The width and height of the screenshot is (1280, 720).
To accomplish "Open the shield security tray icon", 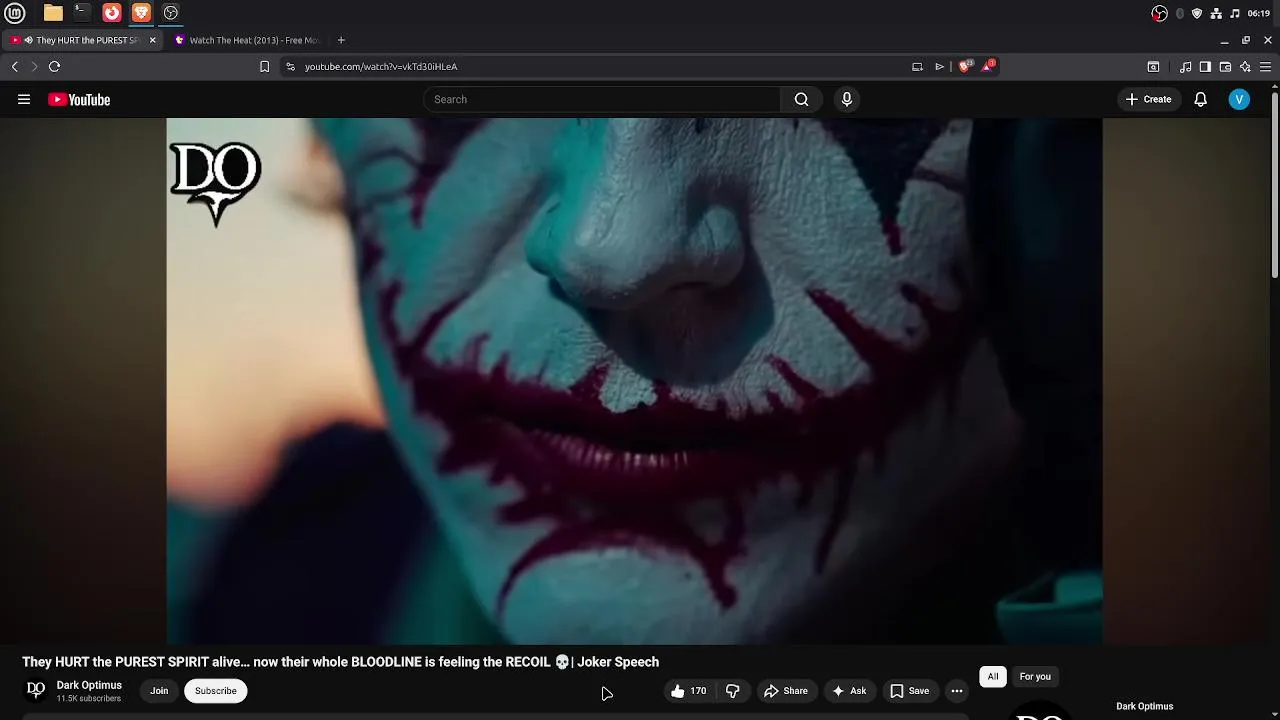I will pyautogui.click(x=1197, y=13).
